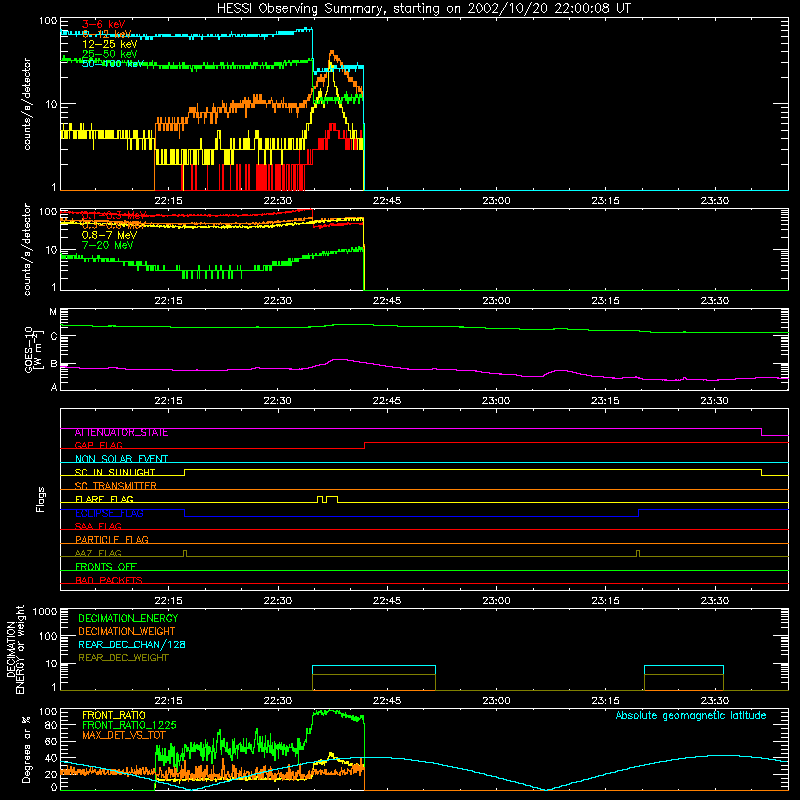This screenshot has width=800, height=800.
Task: Click the DECIMATION_WEIGHT legend label
Action: pos(127,632)
